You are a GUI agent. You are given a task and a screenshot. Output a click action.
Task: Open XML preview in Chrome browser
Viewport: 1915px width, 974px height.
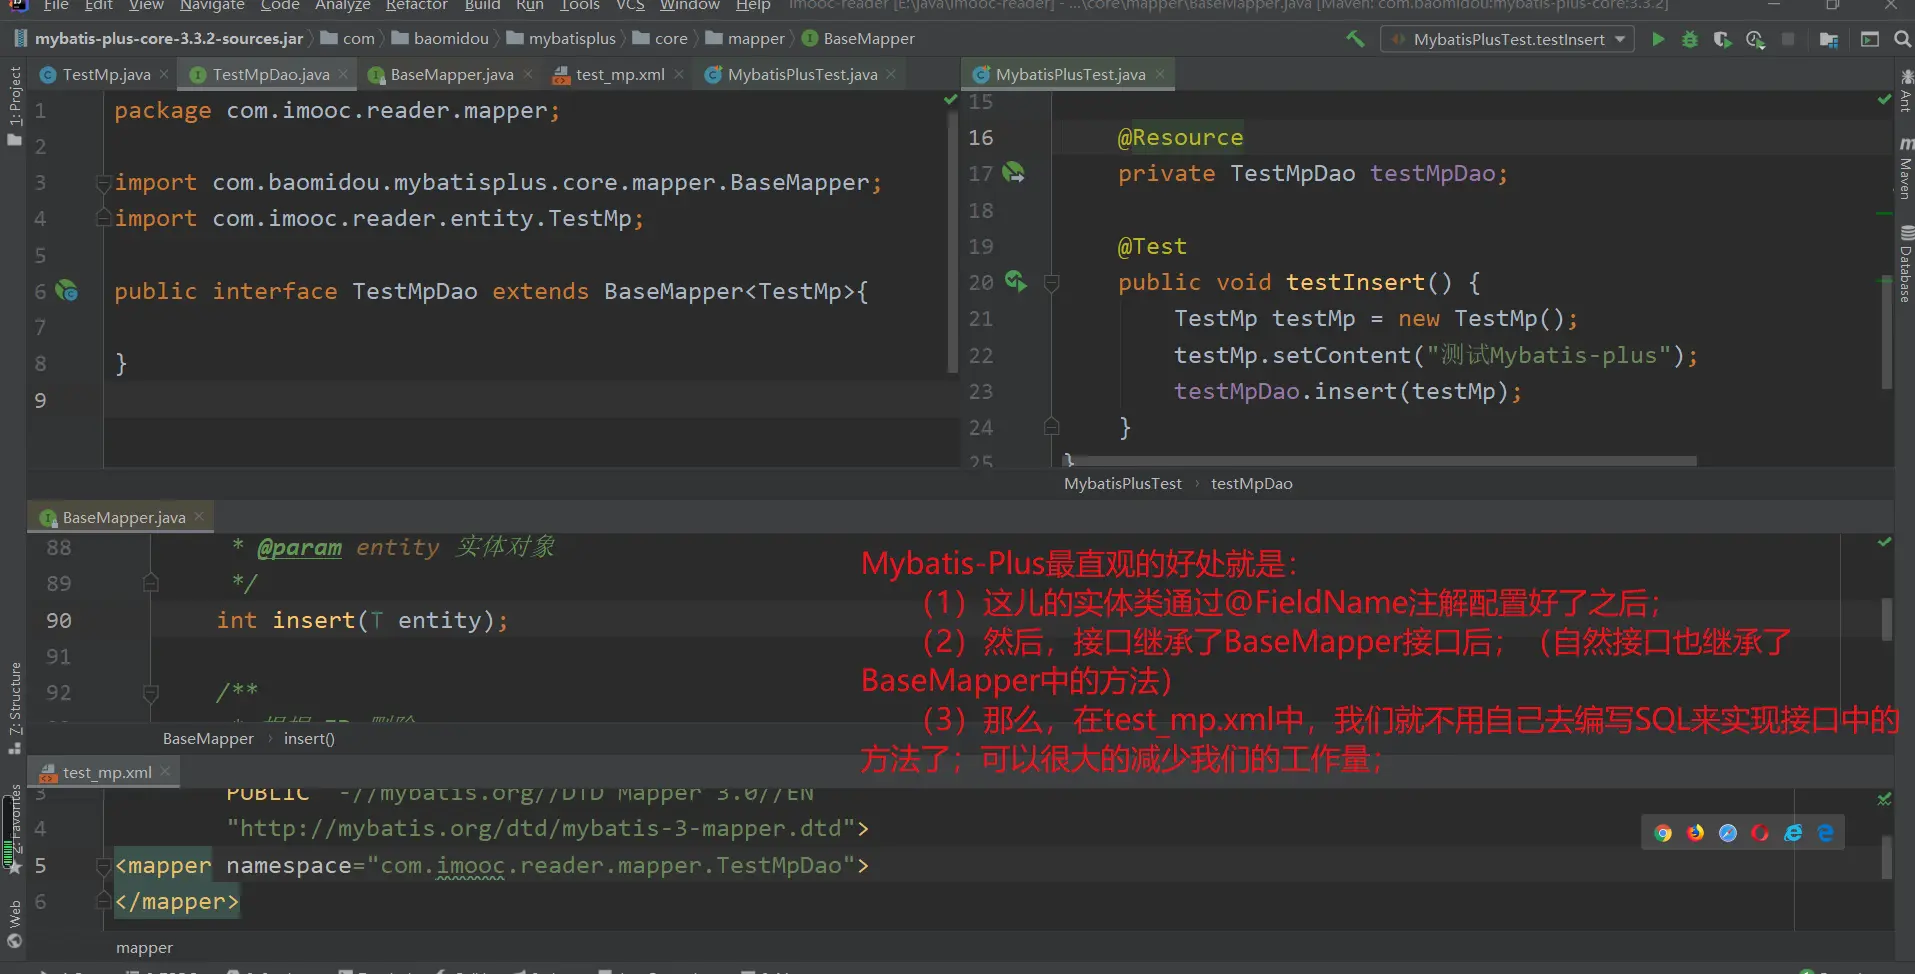point(1663,833)
